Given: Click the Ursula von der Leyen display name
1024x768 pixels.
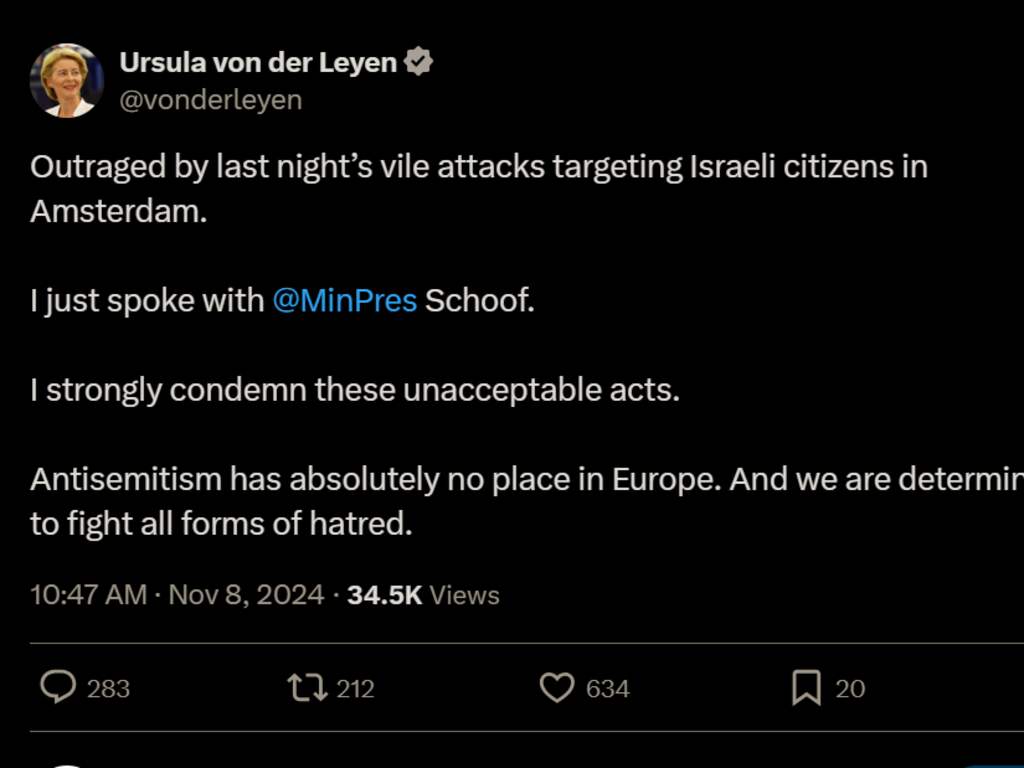Looking at the screenshot, I should pyautogui.click(x=258, y=62).
